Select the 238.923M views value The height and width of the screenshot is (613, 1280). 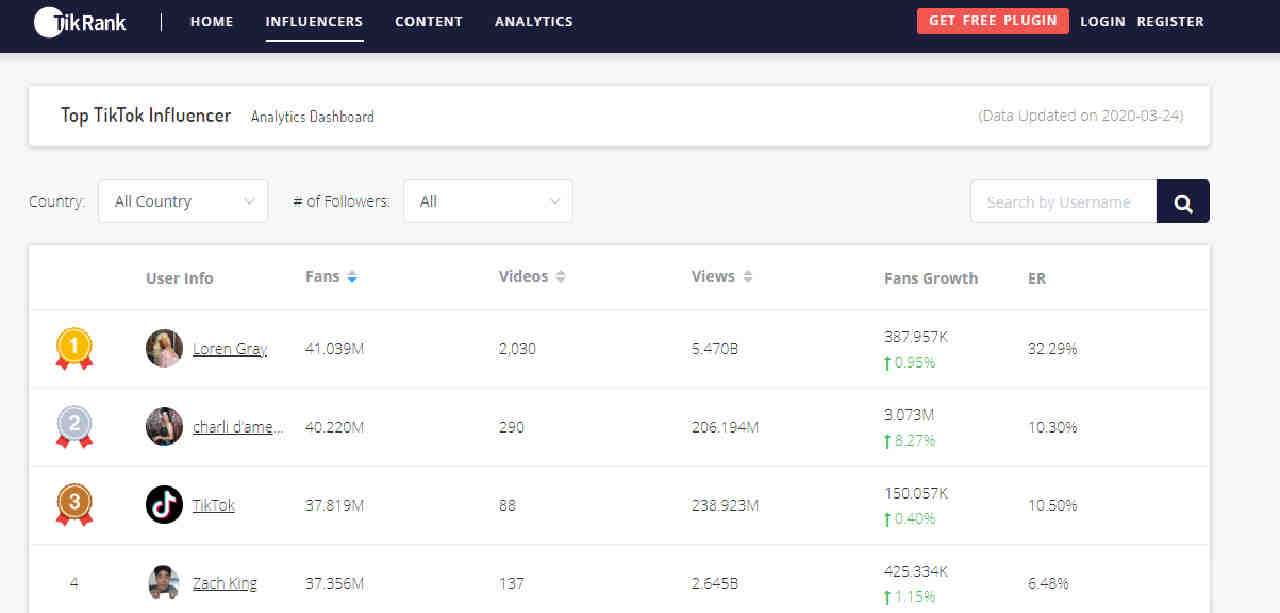725,505
